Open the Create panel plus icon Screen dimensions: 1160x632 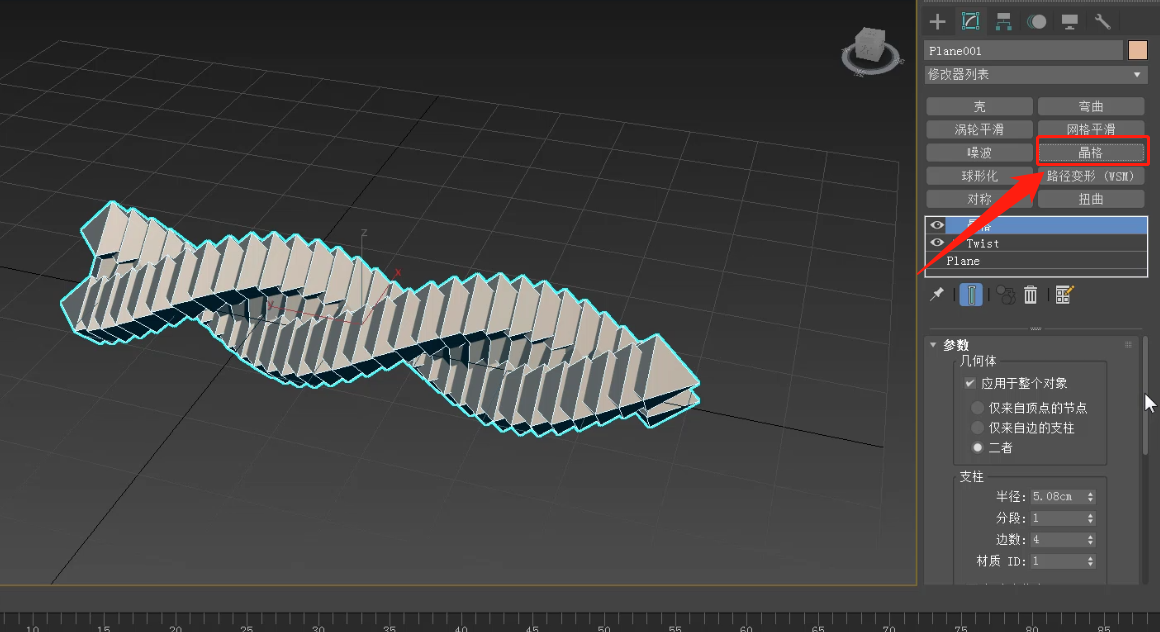pyautogui.click(x=937, y=21)
